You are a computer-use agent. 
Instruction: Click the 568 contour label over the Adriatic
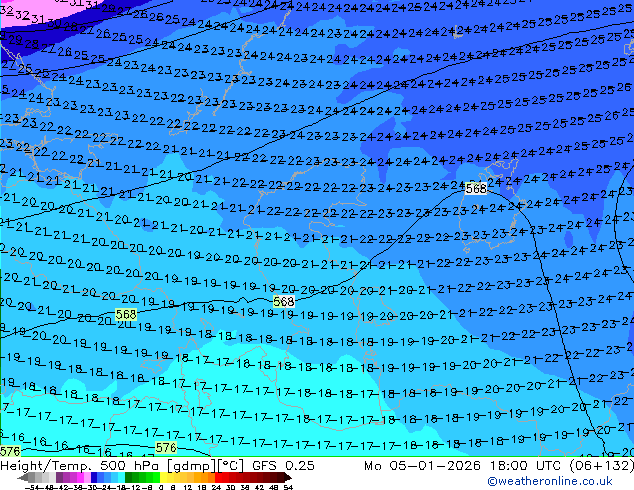click(x=284, y=302)
